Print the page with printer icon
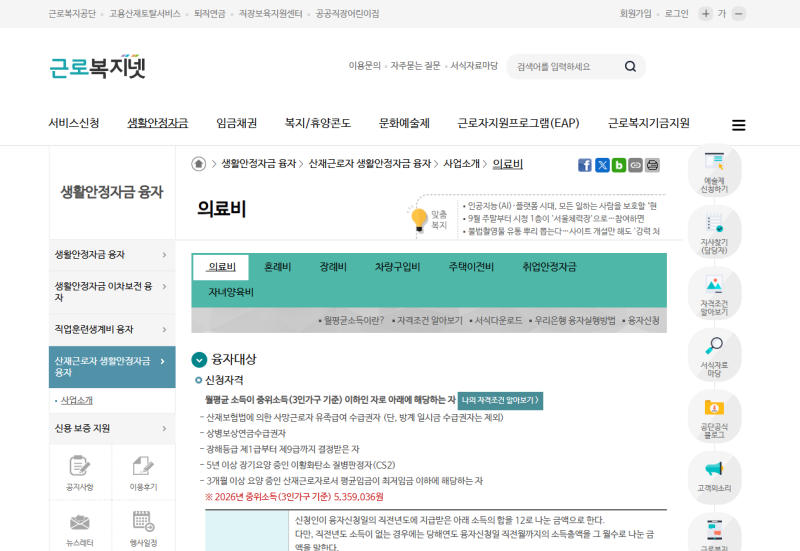The width and height of the screenshot is (800, 551). pos(652,165)
